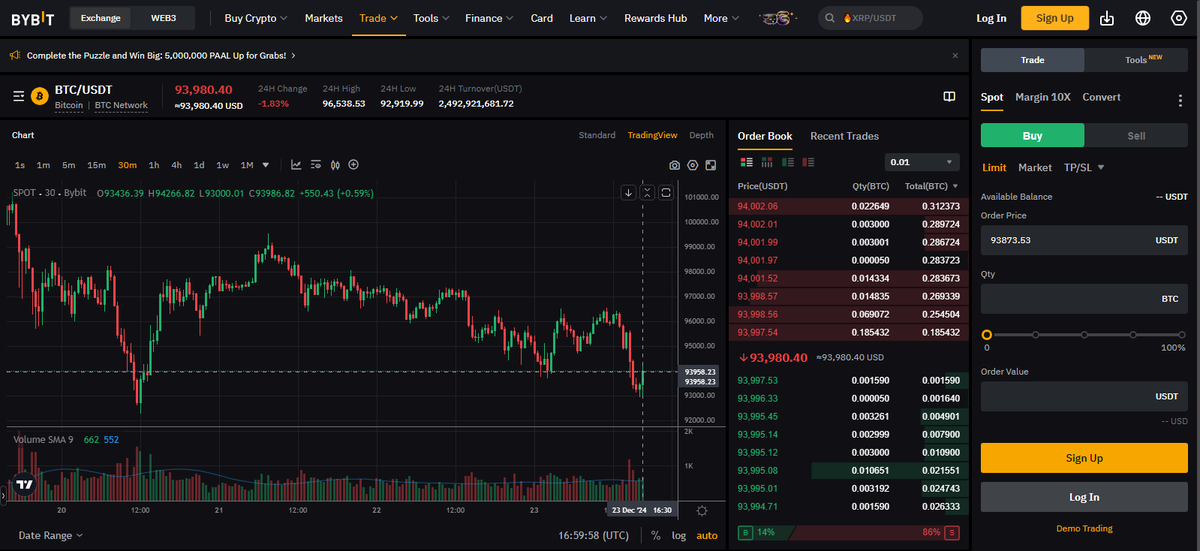Show only sell orders in order book
The image size is (1200, 551).
(807, 161)
